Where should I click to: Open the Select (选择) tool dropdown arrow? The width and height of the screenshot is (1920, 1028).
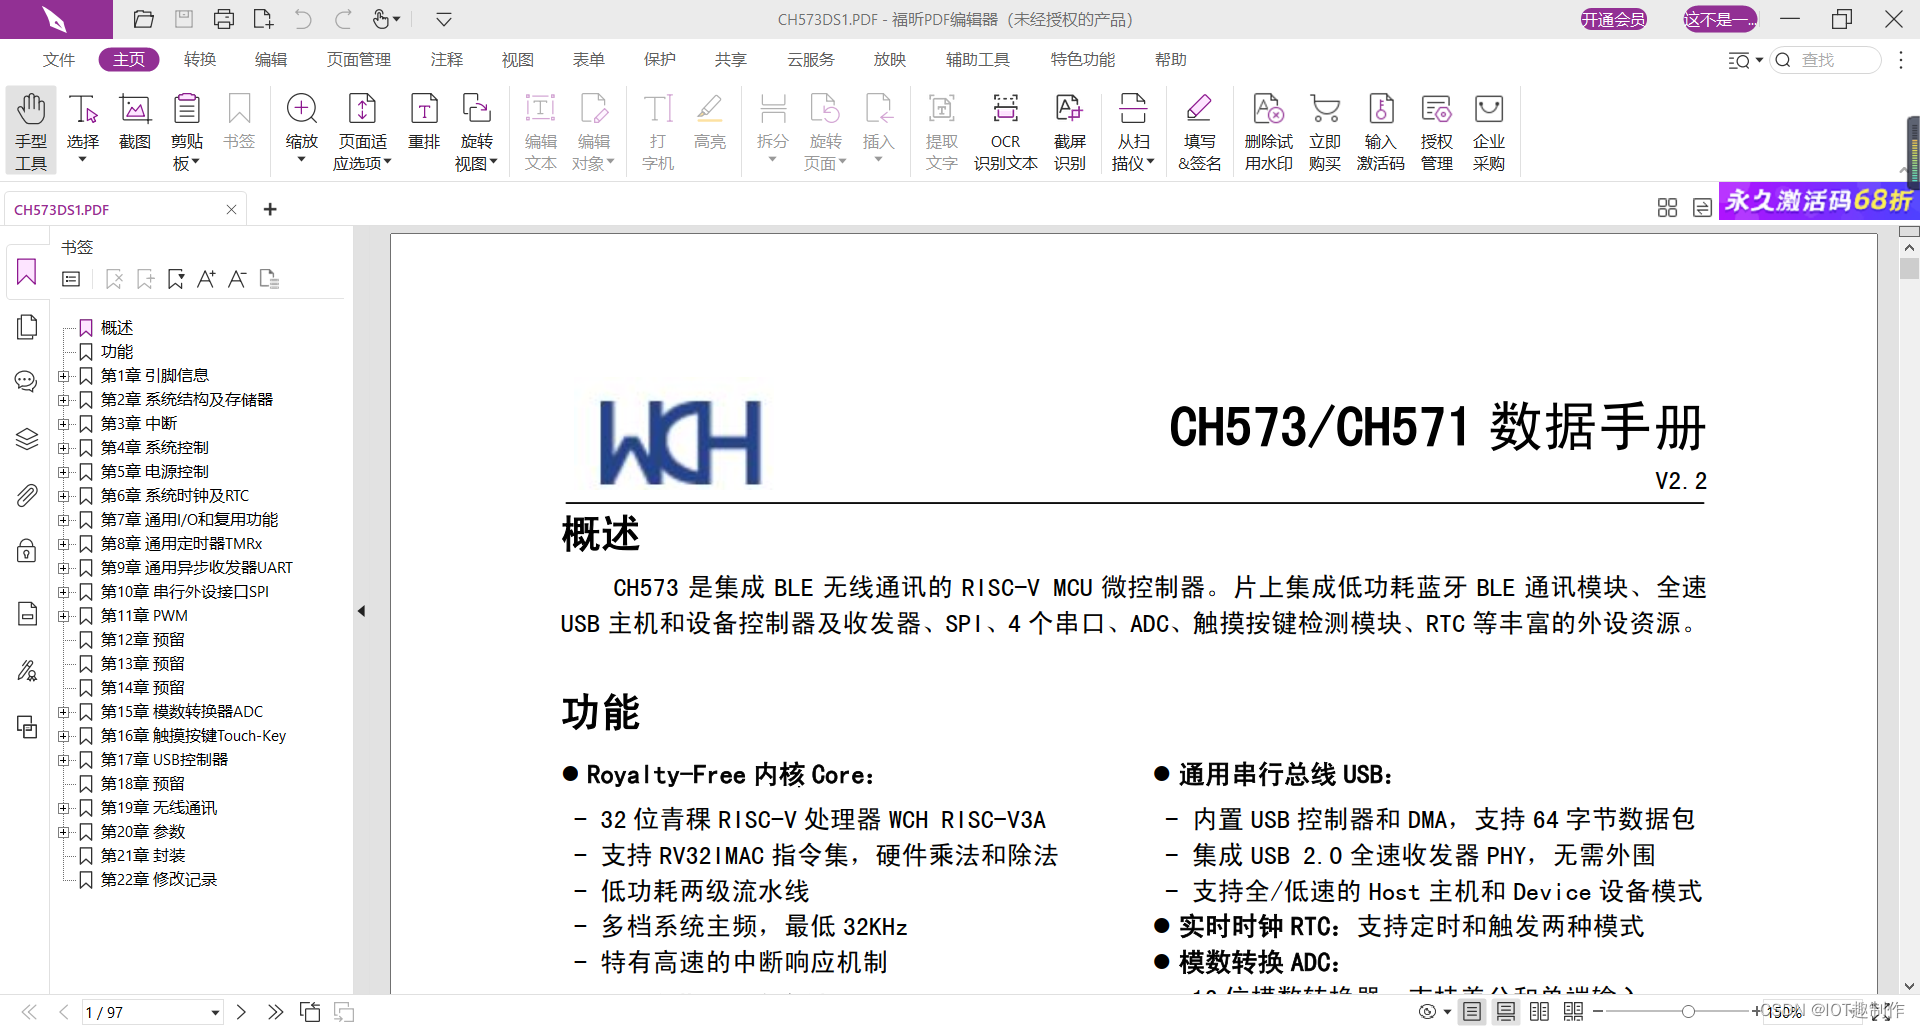click(83, 160)
